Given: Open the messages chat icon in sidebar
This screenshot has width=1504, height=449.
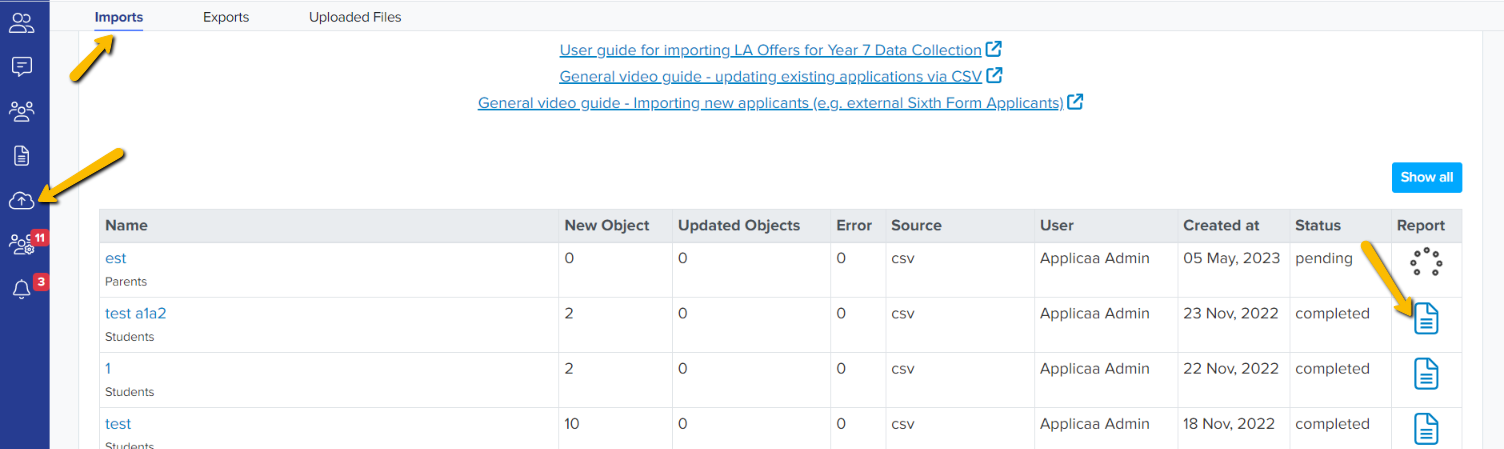Looking at the screenshot, I should click(x=21, y=67).
